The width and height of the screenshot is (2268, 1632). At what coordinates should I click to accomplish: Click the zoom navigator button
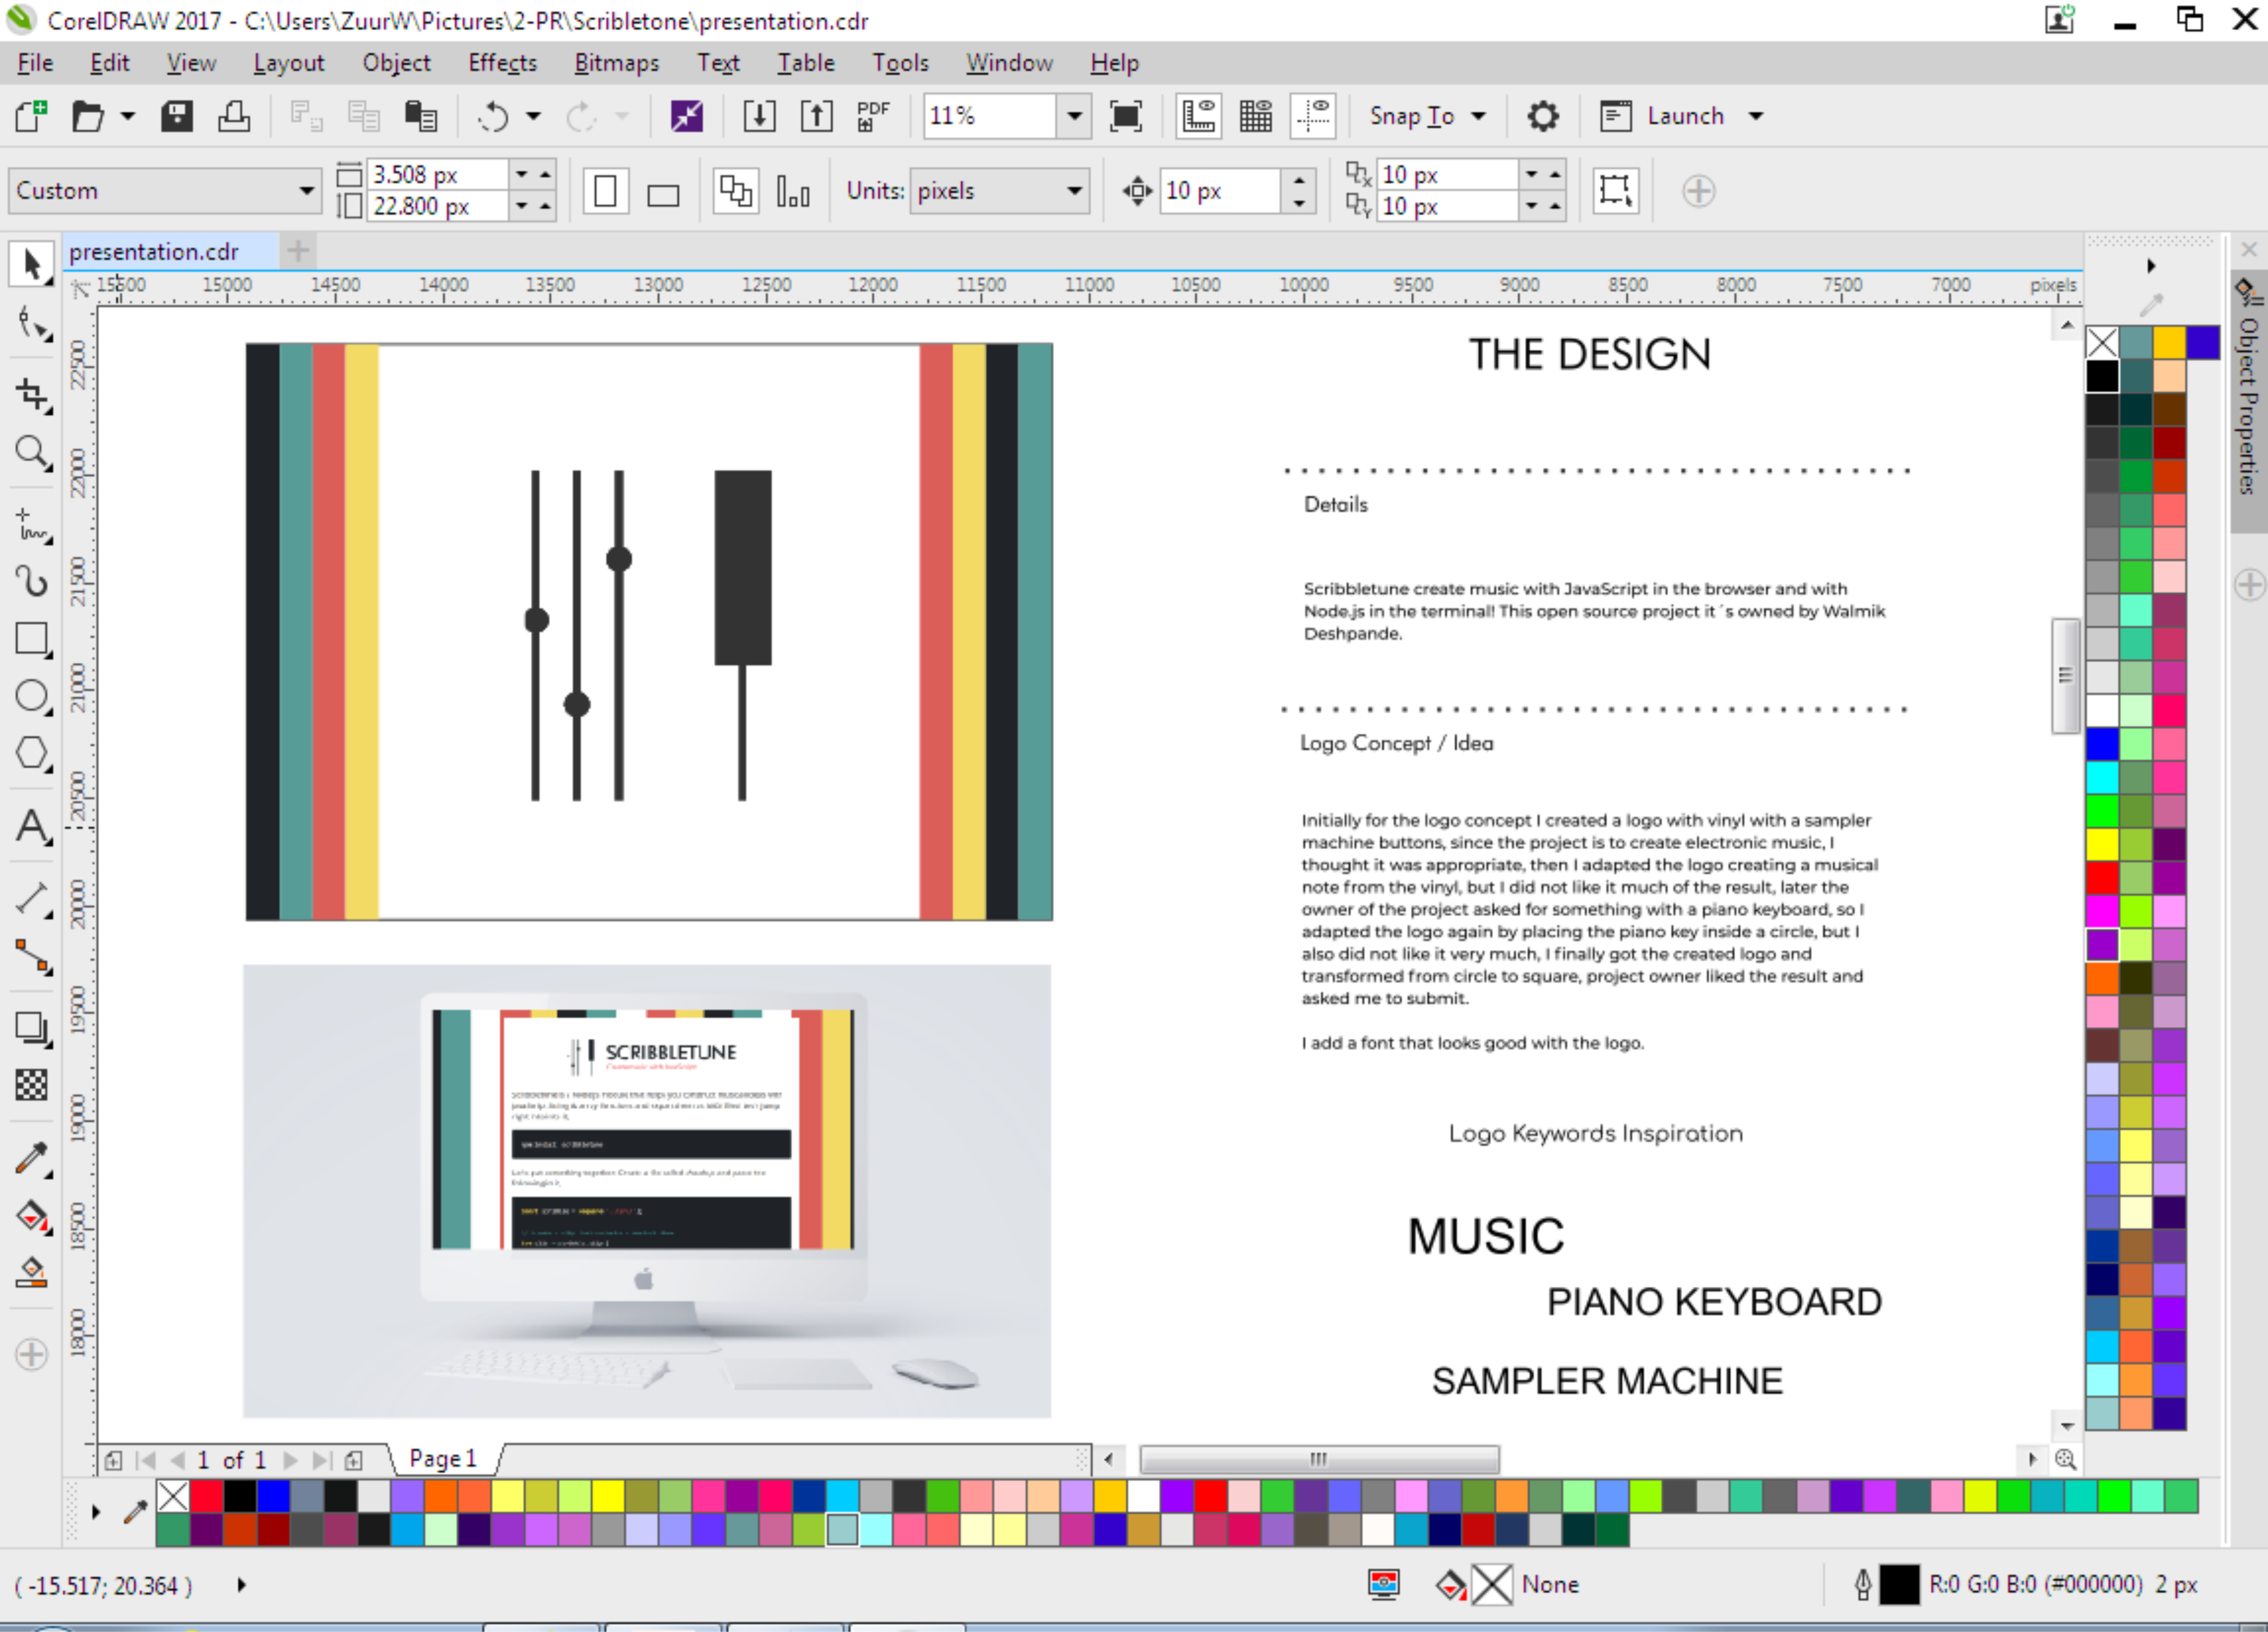point(2065,1459)
